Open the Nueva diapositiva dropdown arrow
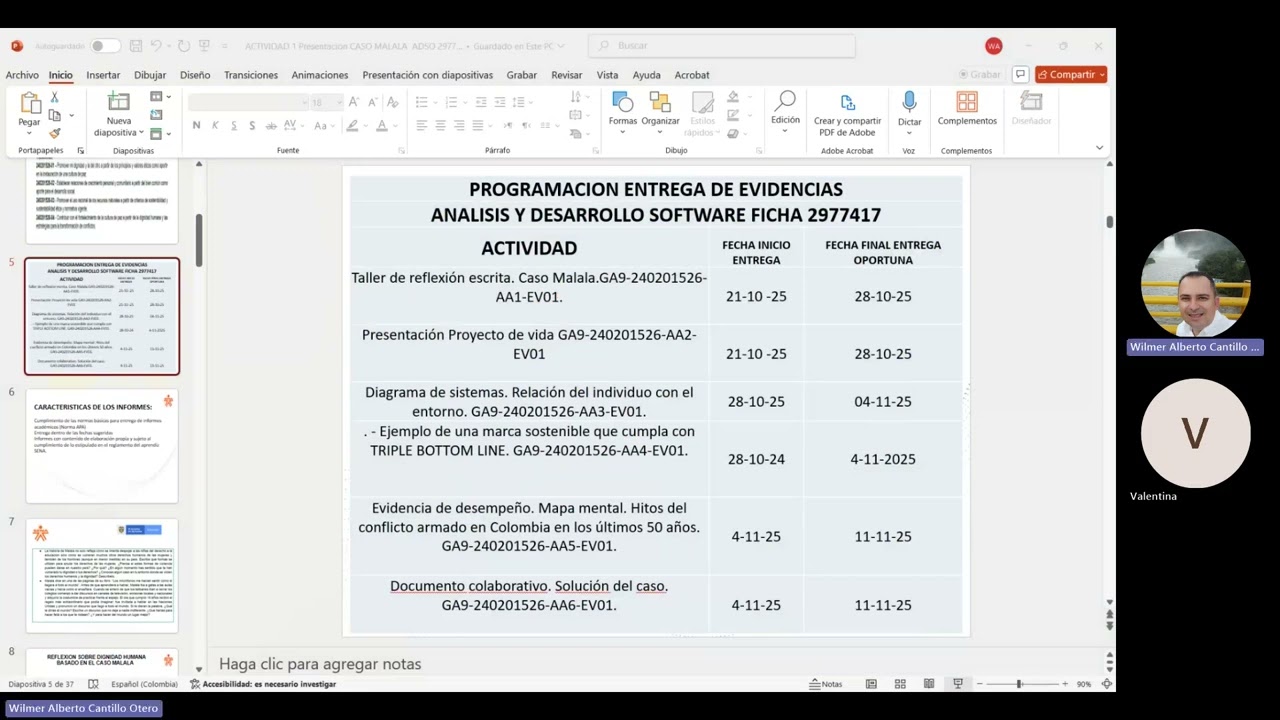 (x=141, y=133)
